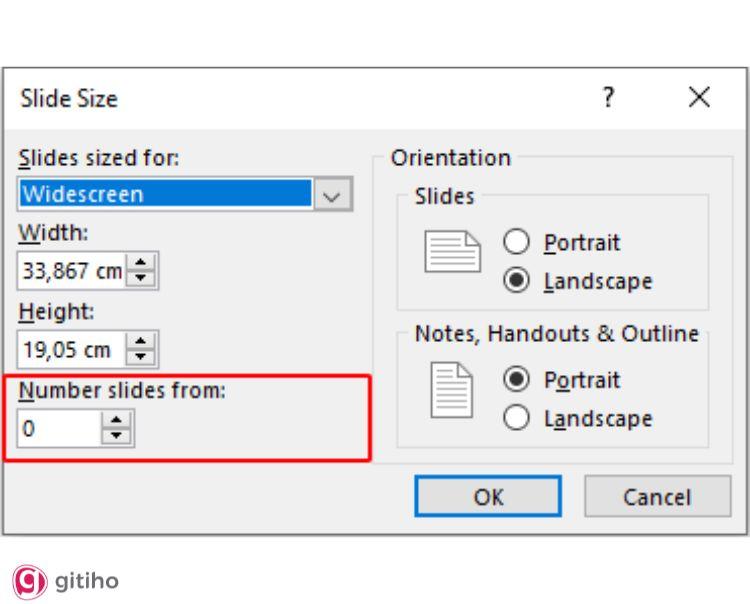The image size is (750, 604).
Task: Select Portrait for Slides orientation
Action: click(x=519, y=243)
